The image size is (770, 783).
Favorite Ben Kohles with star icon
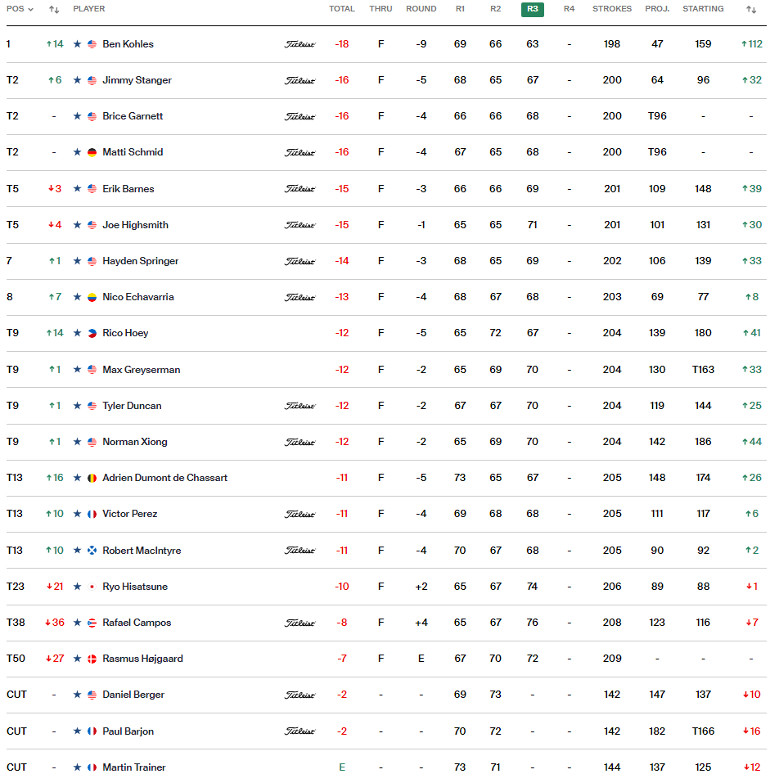click(x=77, y=44)
